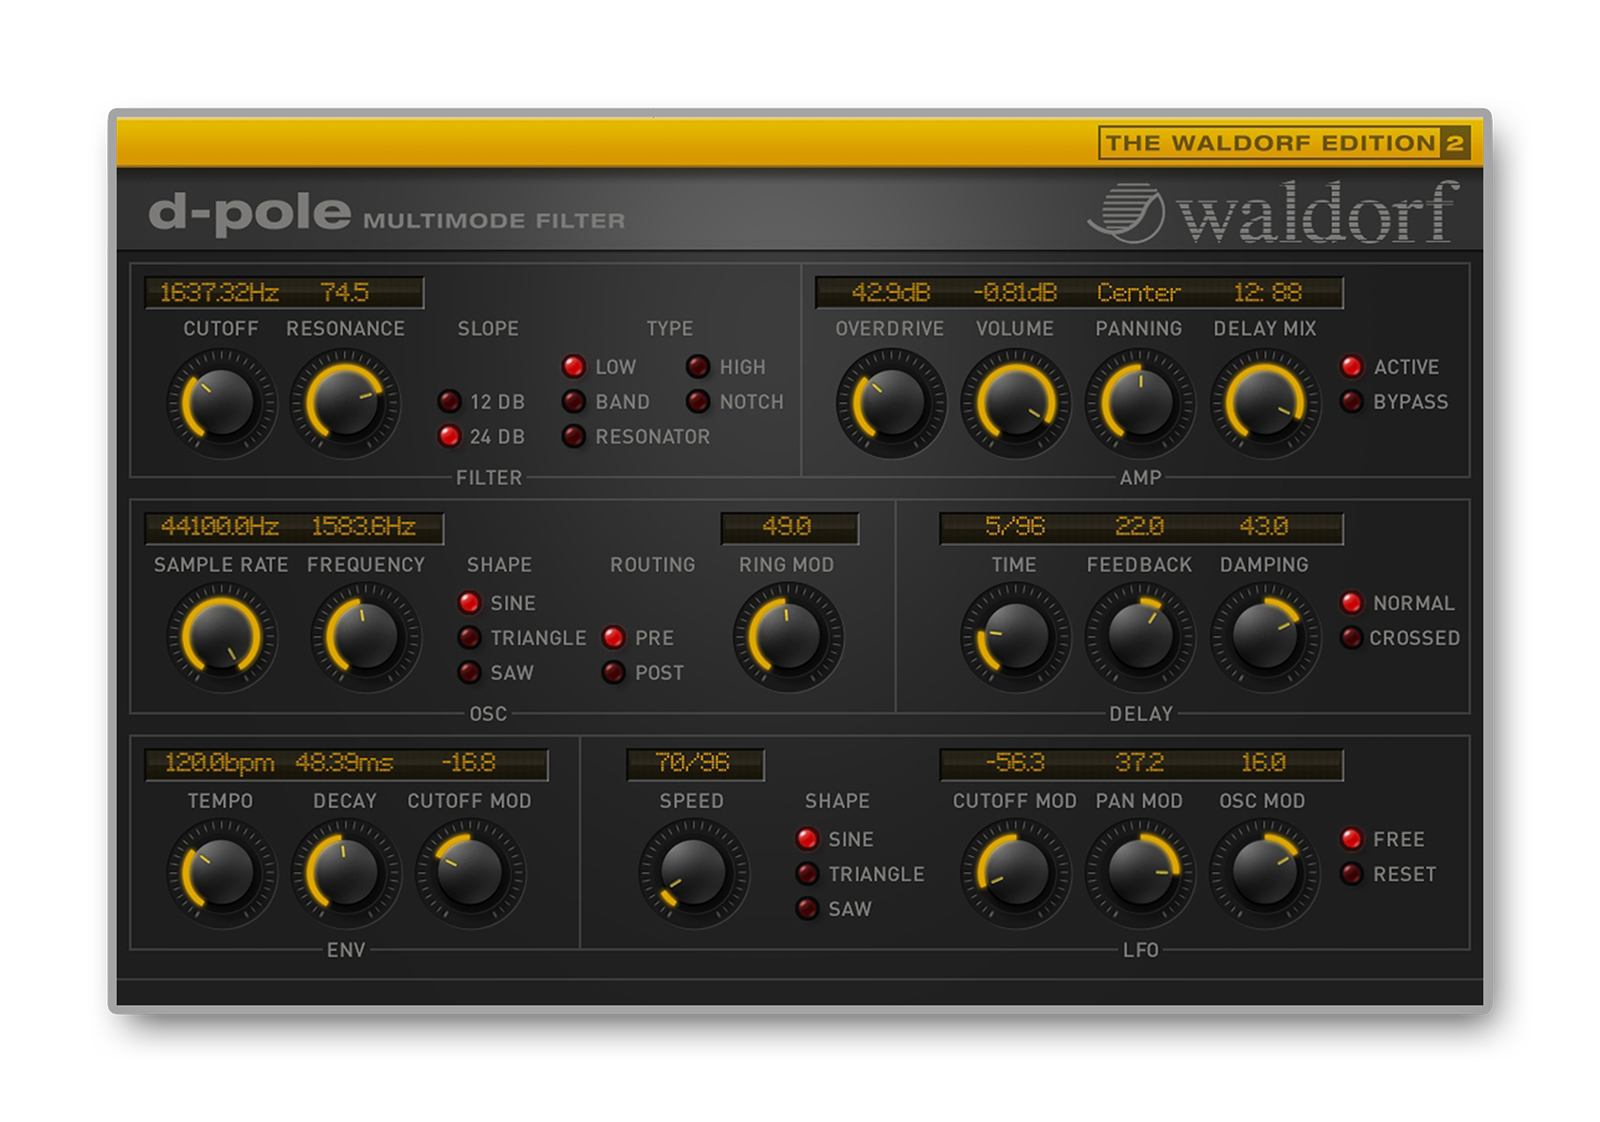Select Saw shape in LFO section
Viewport: 1600px width, 1122px height.
(807, 909)
